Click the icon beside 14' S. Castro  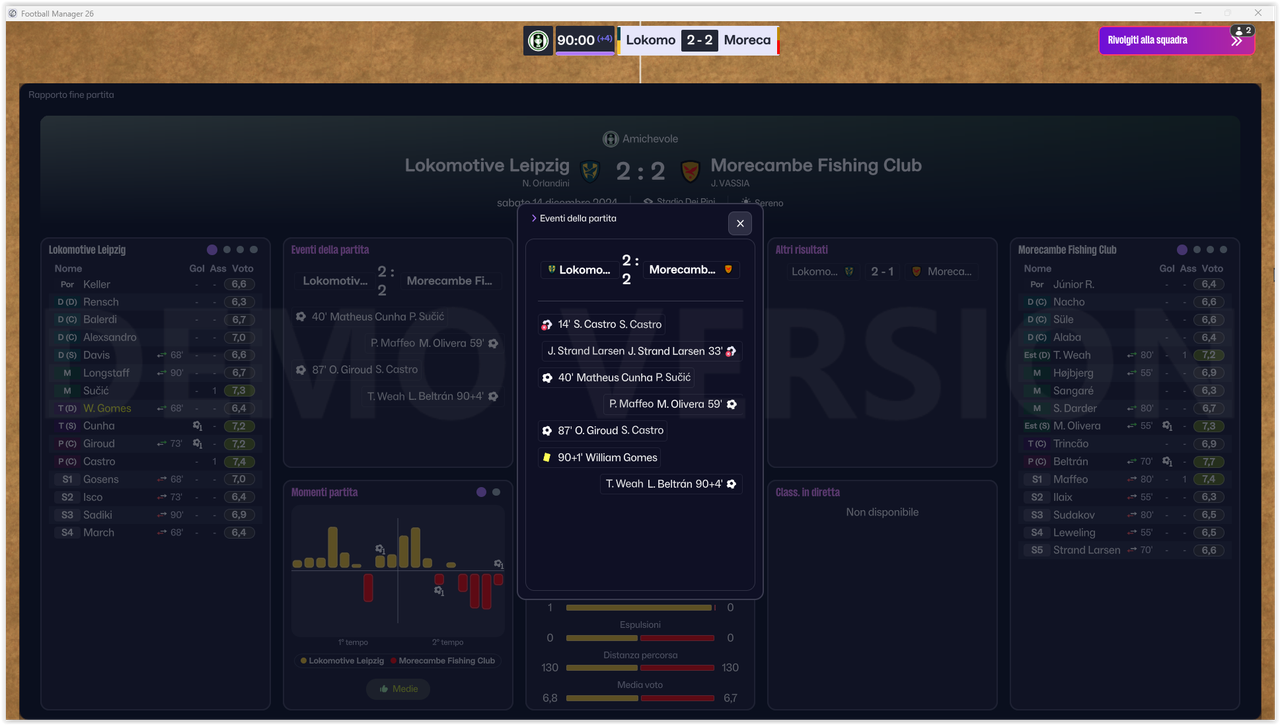tap(547, 325)
